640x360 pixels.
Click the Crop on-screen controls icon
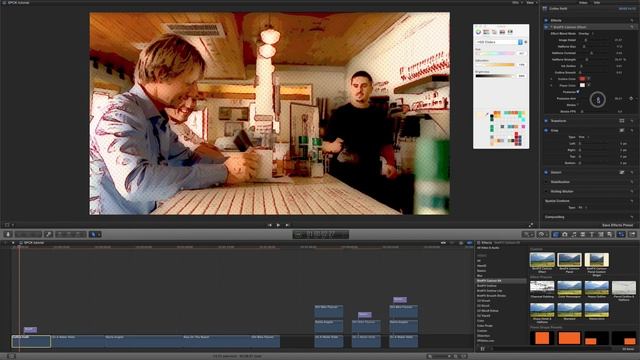(x=622, y=130)
